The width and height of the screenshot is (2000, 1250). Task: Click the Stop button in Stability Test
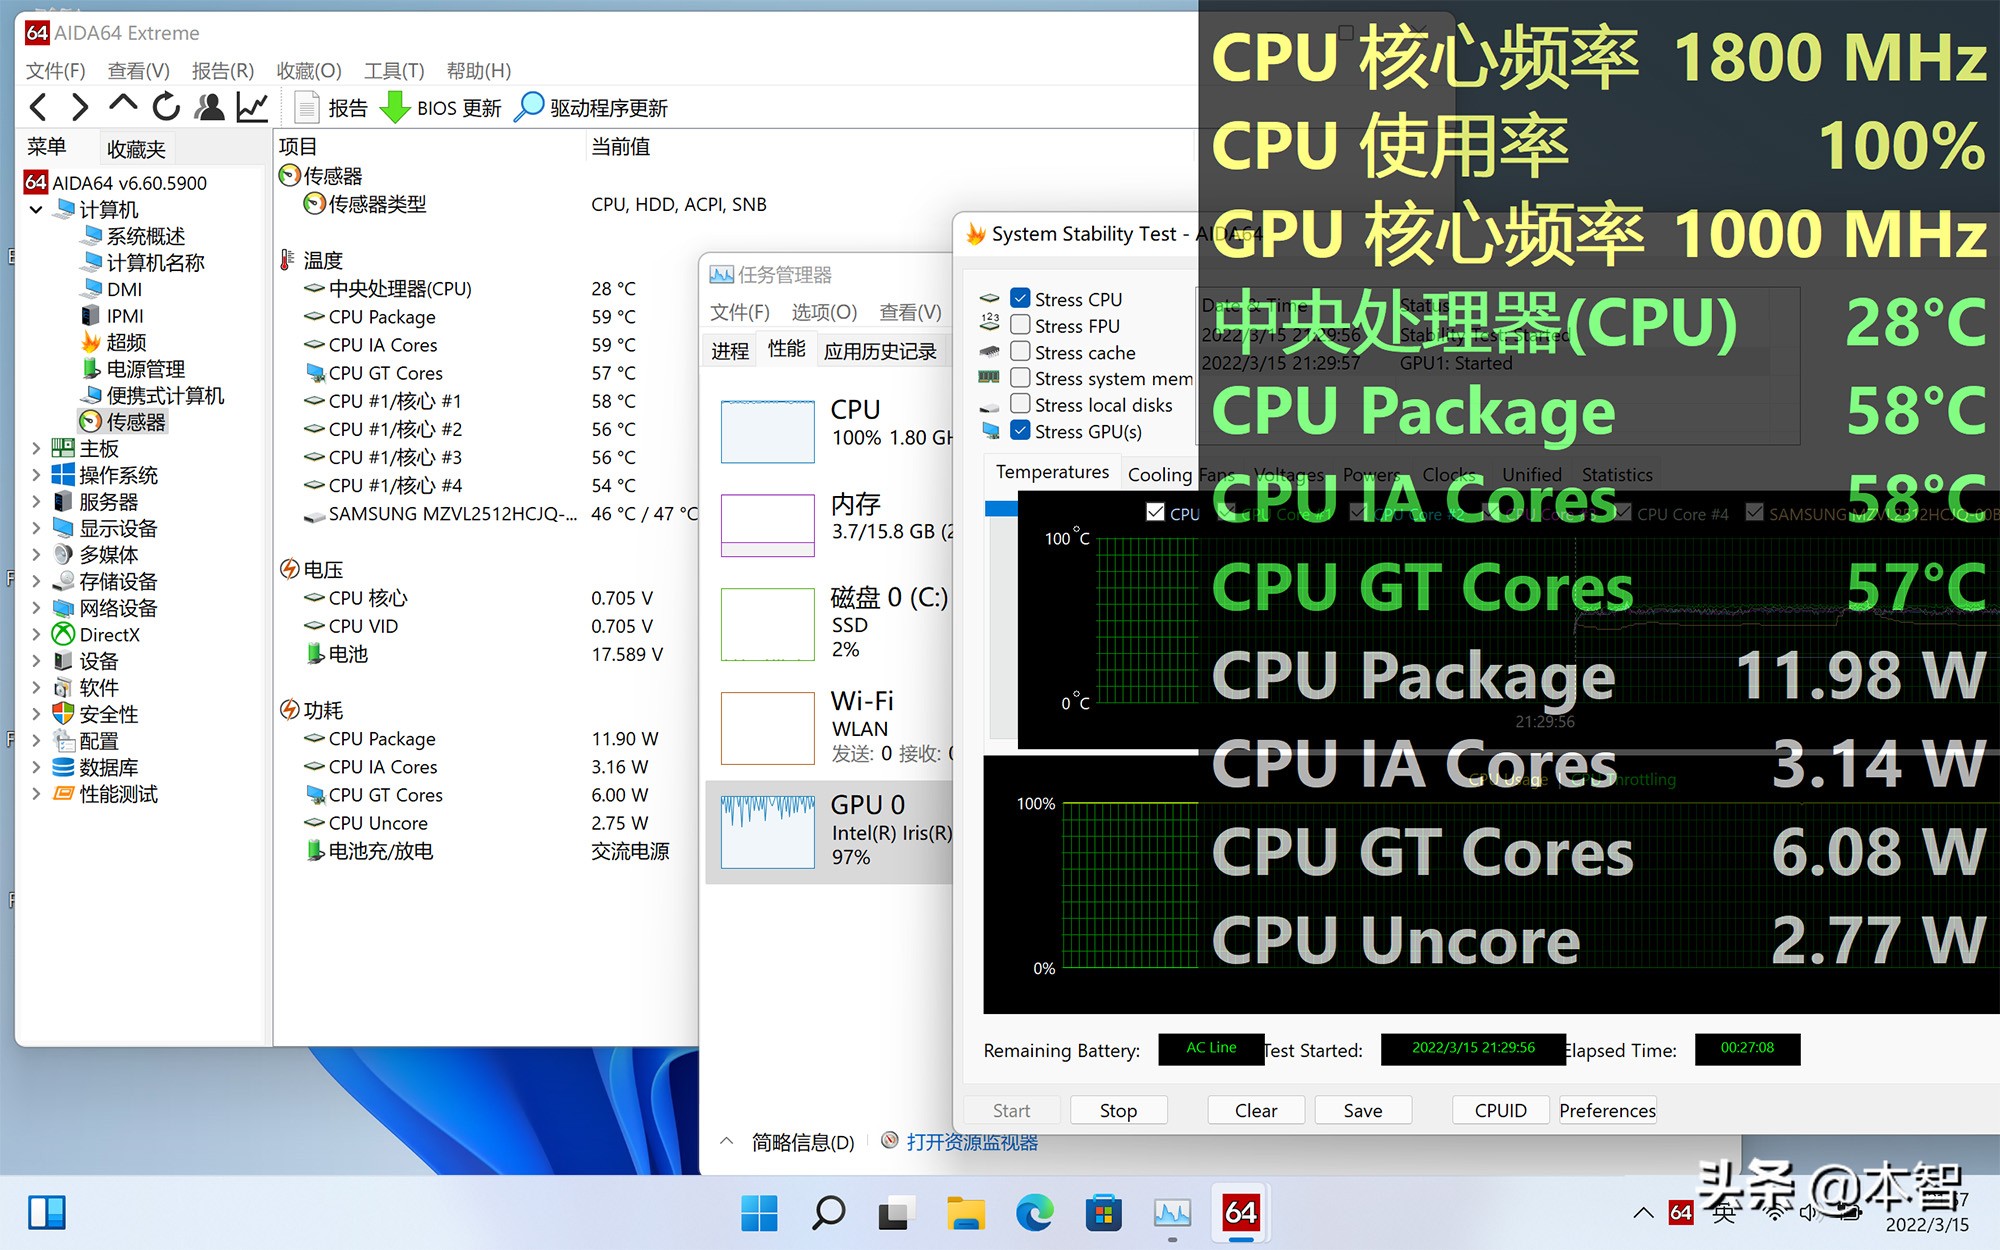pyautogui.click(x=1118, y=1110)
